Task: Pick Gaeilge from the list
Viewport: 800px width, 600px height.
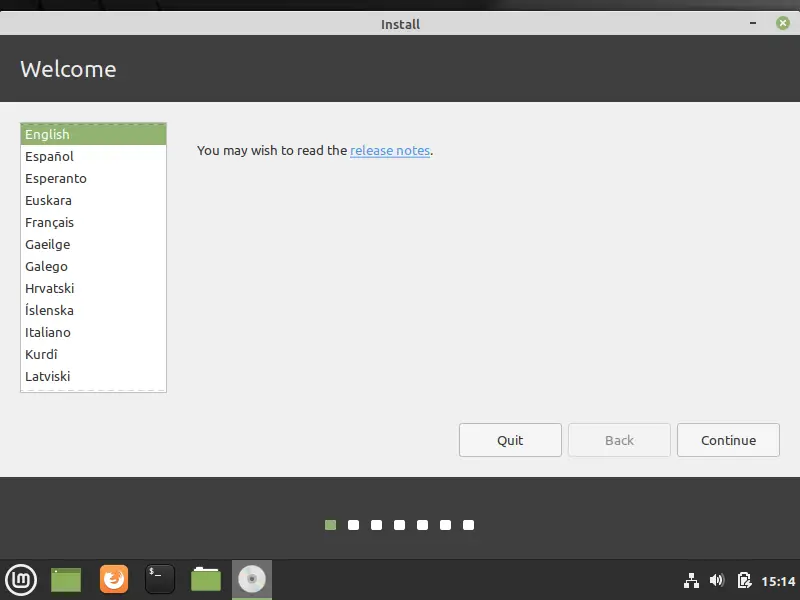Action: pyautogui.click(x=93, y=244)
